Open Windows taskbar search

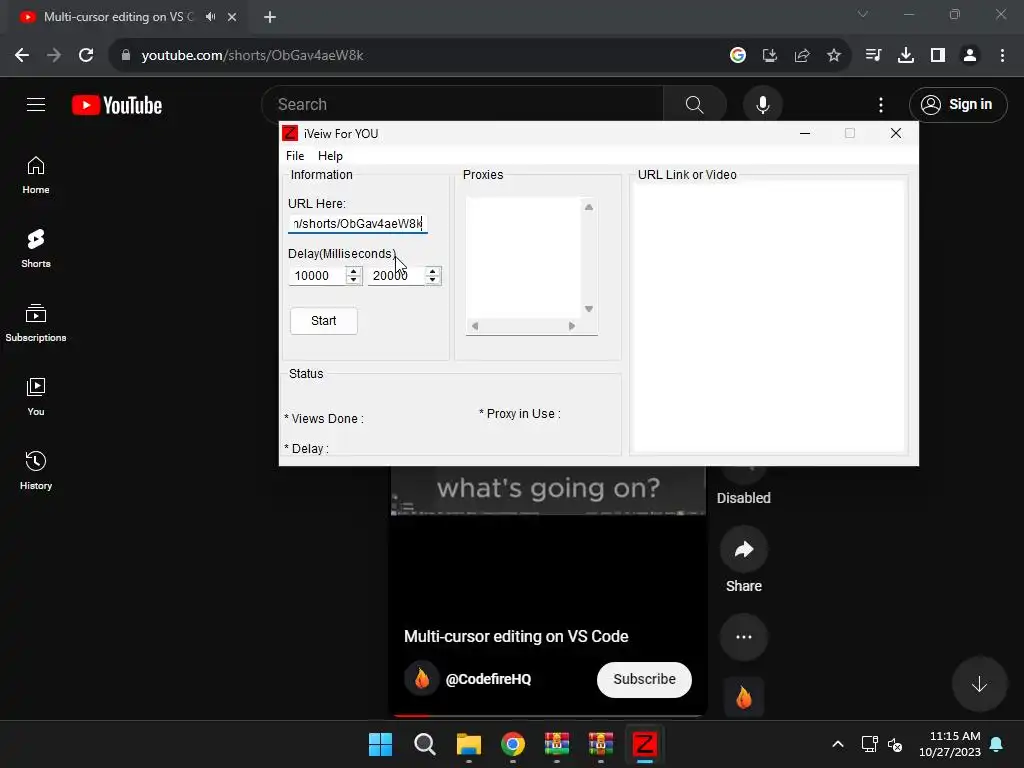pos(424,744)
